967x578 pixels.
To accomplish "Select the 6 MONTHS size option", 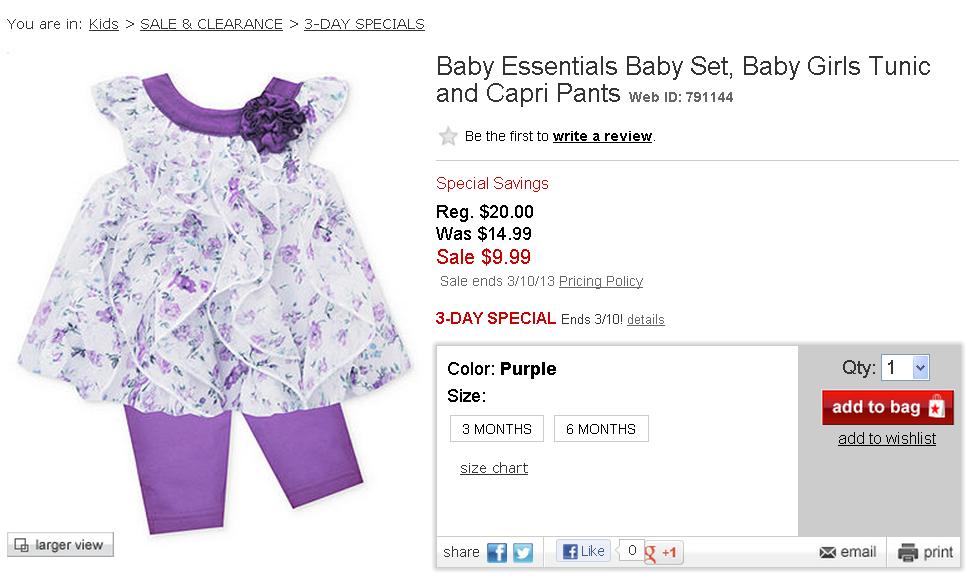I will [600, 429].
